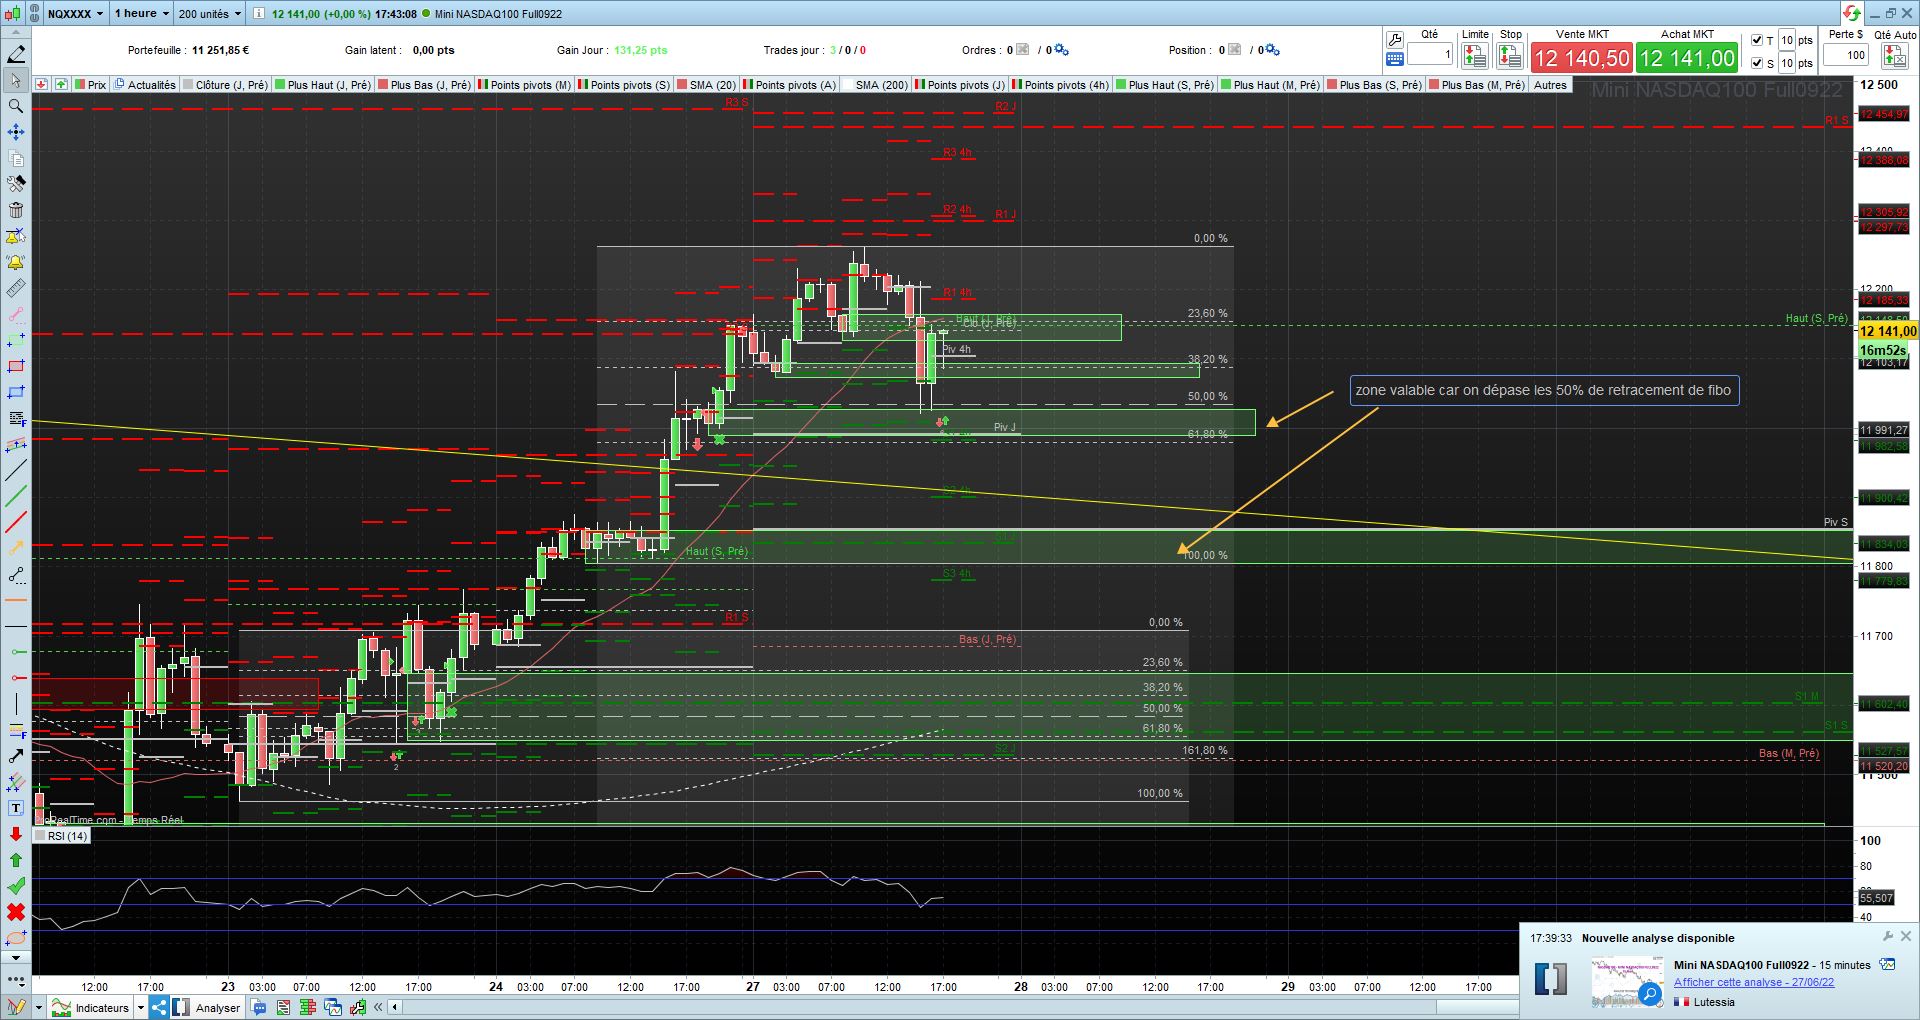Uncheck the T target checkbox
The width and height of the screenshot is (1920, 1020).
(1757, 40)
